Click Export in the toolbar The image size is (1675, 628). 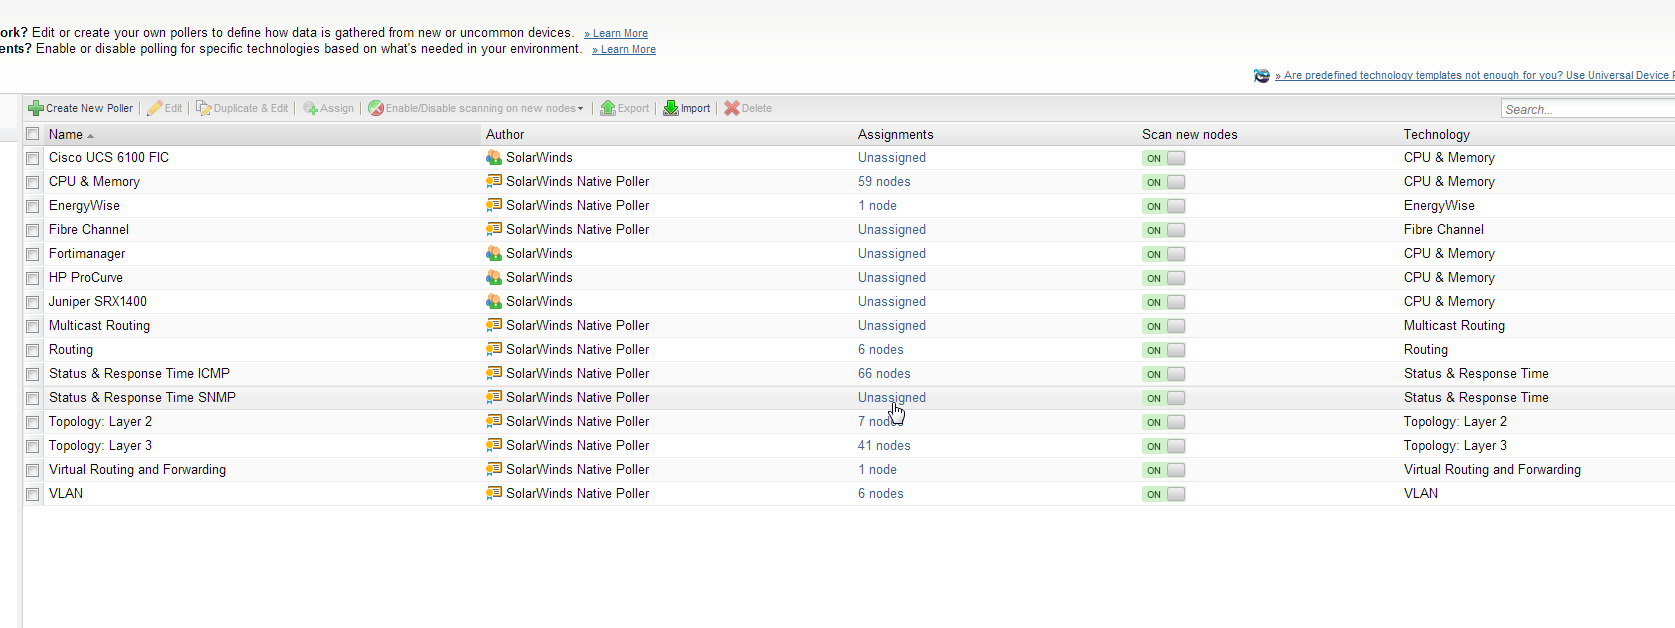(624, 108)
